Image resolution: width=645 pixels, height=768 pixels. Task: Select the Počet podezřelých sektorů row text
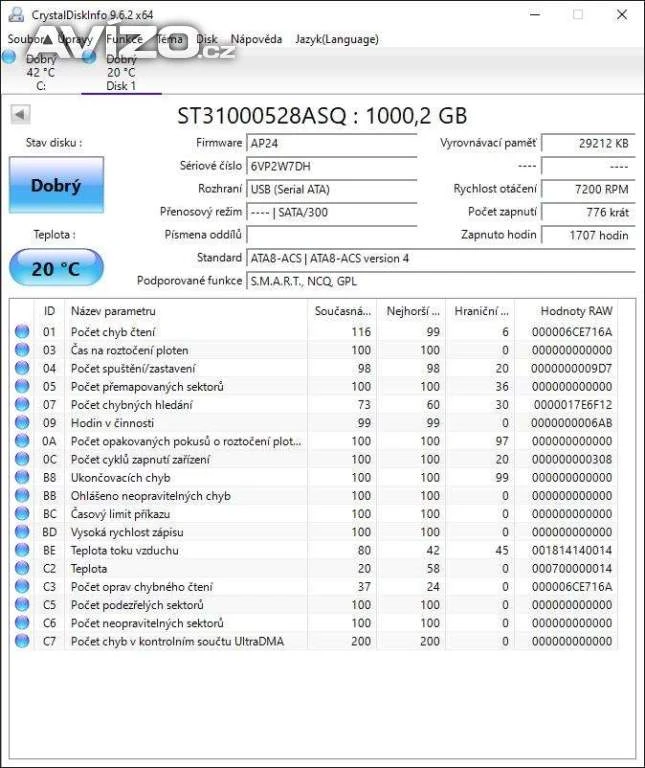point(137,605)
